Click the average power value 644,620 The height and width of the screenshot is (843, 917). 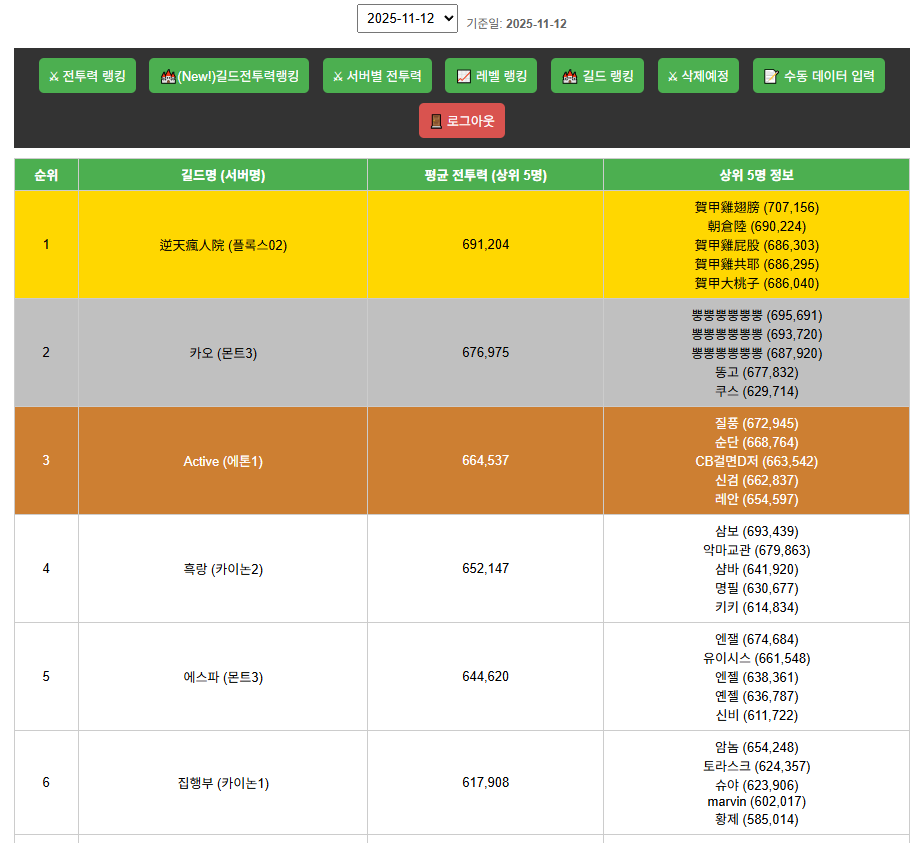[x=485, y=677]
